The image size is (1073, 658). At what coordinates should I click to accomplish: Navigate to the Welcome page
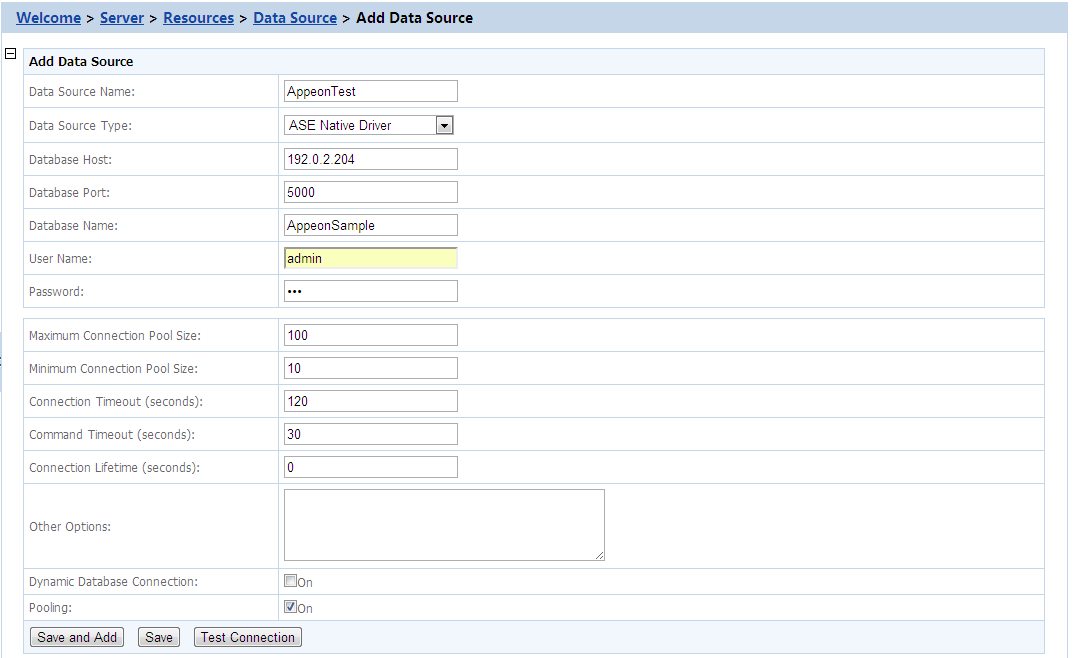click(x=48, y=17)
